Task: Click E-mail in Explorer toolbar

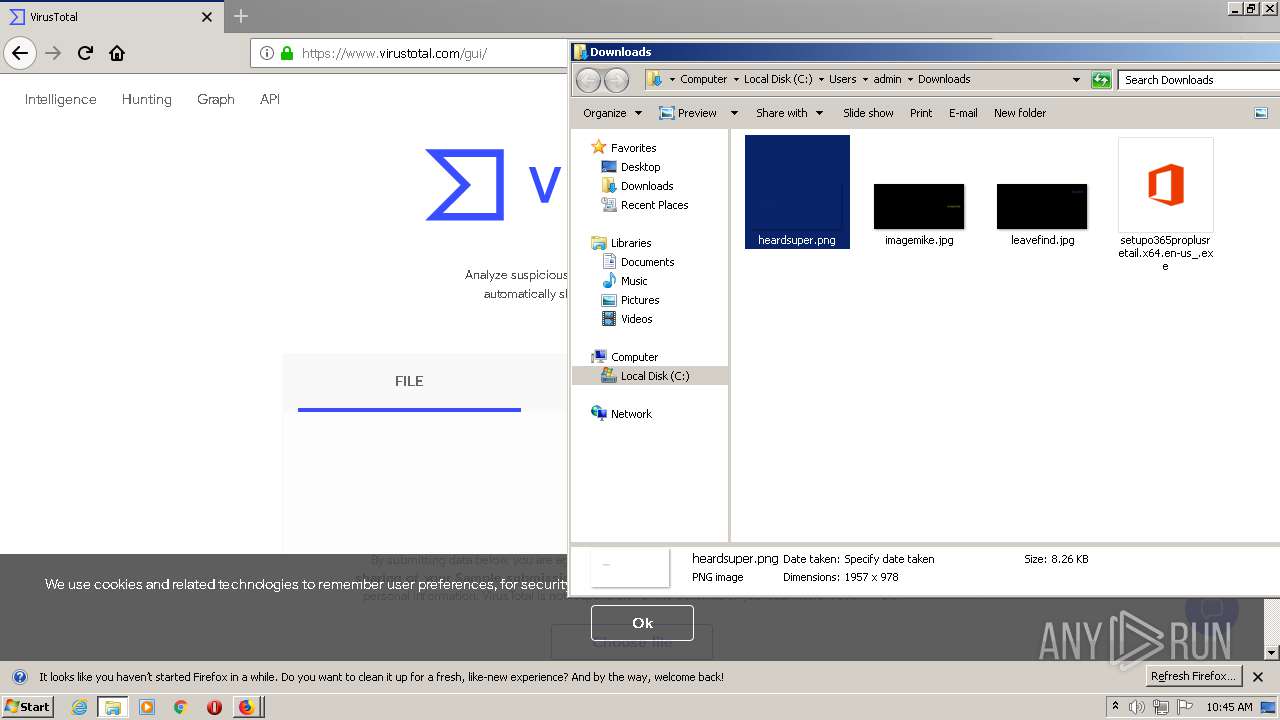Action: pos(963,113)
